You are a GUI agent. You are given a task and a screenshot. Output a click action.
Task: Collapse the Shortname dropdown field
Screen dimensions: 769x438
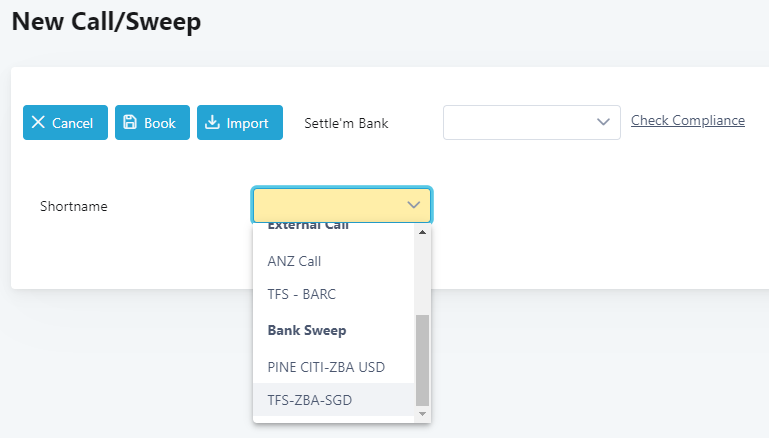342,205
